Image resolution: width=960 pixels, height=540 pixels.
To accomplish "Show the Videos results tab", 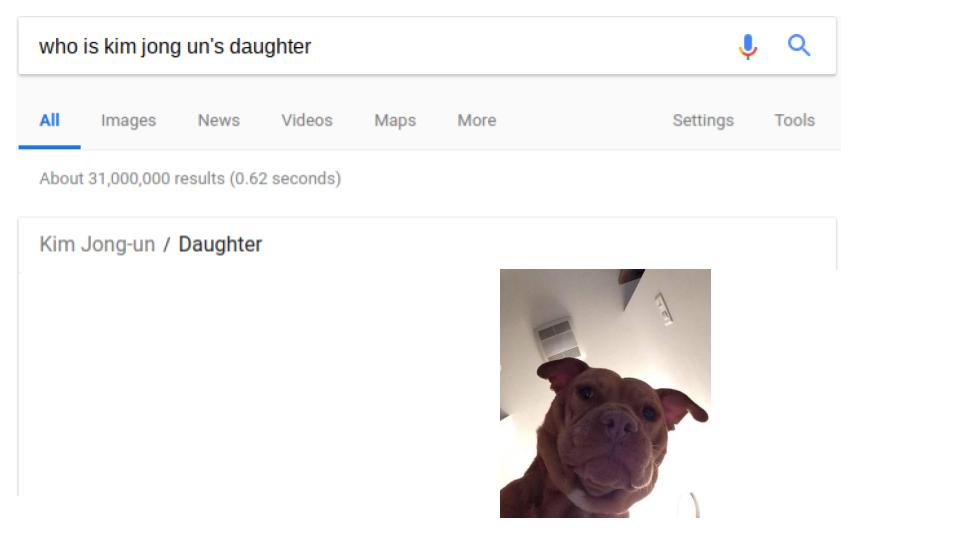I will click(x=307, y=121).
